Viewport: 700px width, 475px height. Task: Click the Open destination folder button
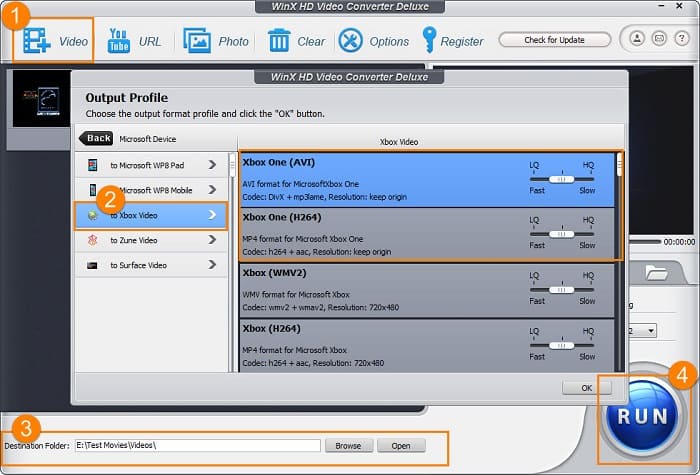click(x=401, y=446)
